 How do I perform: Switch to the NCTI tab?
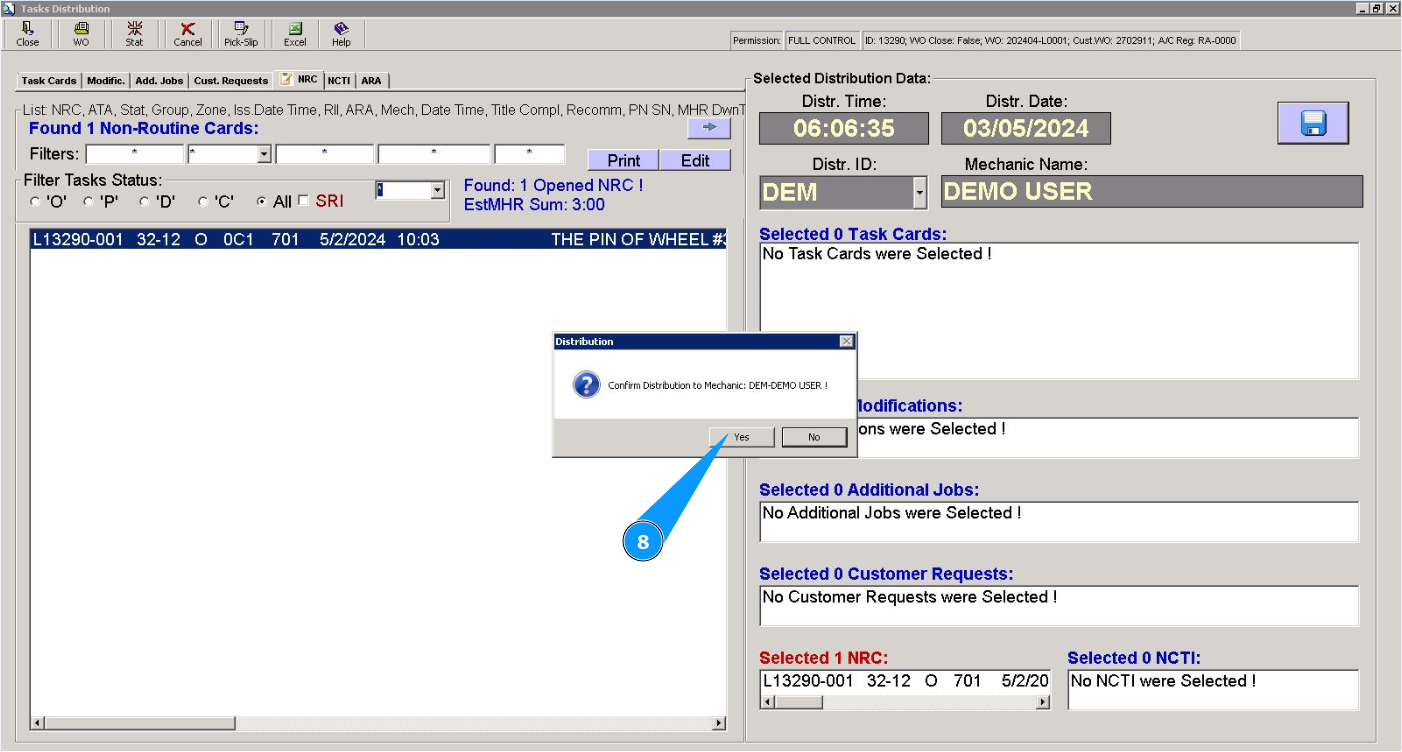pos(339,81)
